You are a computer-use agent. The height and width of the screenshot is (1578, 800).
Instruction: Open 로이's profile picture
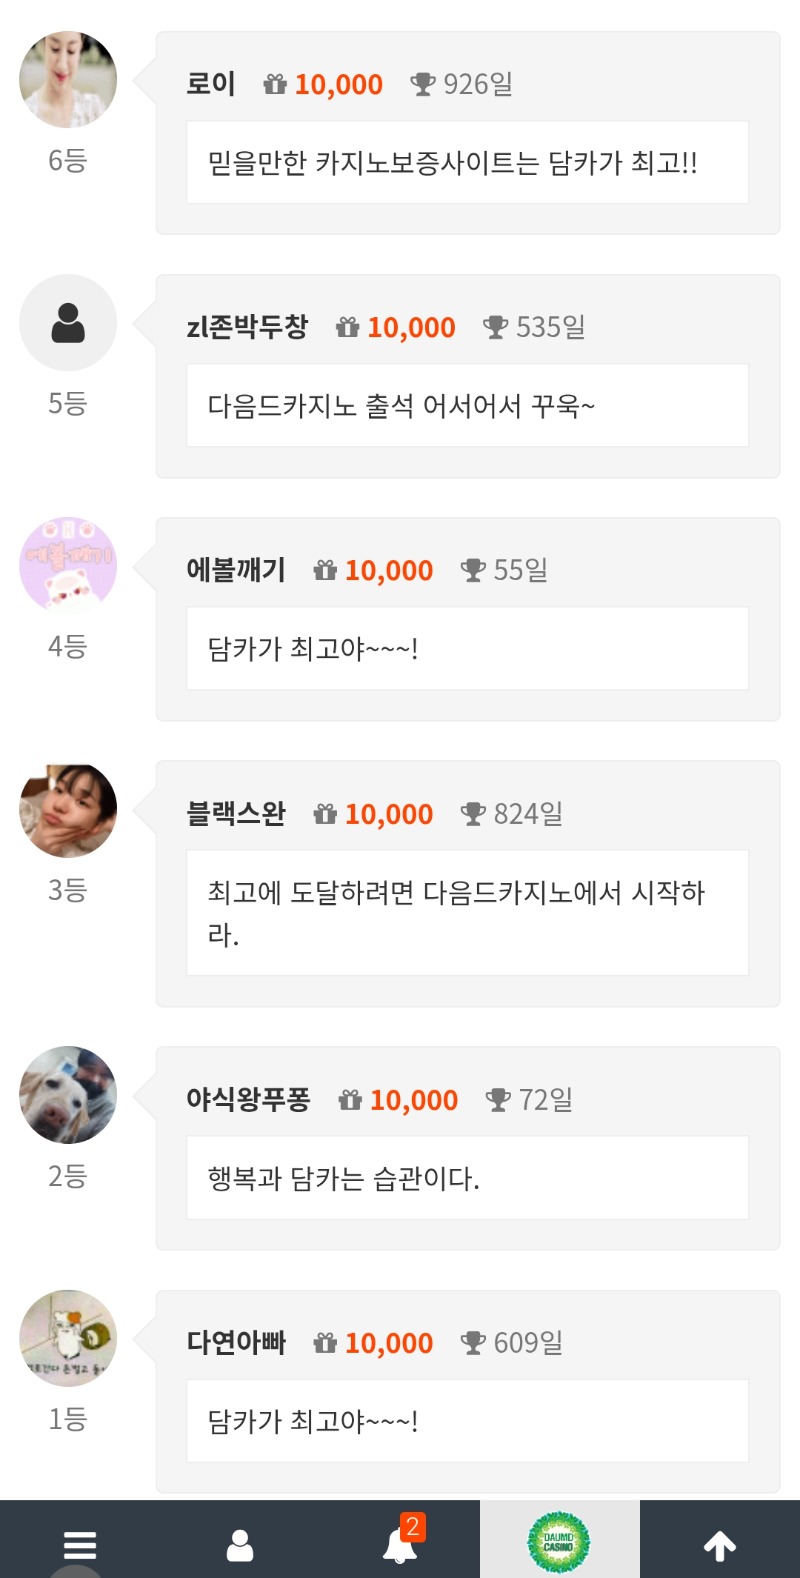click(68, 80)
